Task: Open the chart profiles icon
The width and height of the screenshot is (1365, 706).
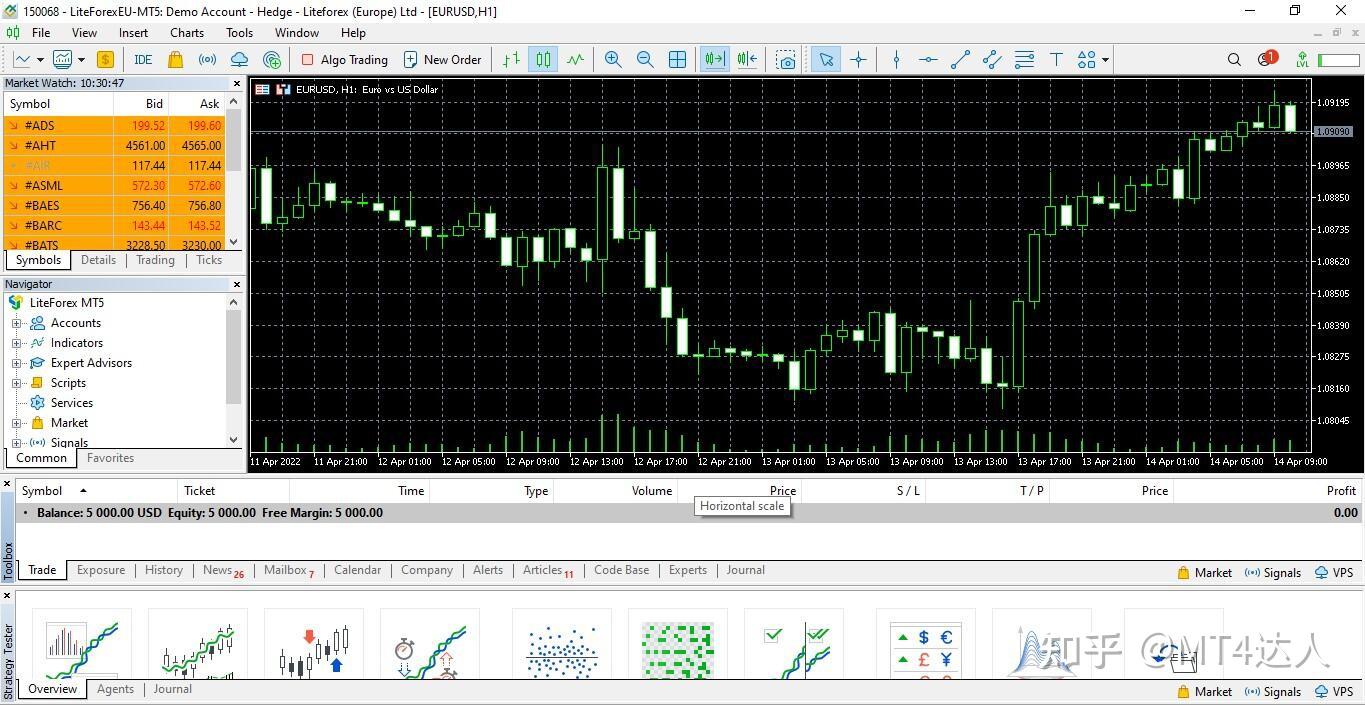Action: pos(63,60)
